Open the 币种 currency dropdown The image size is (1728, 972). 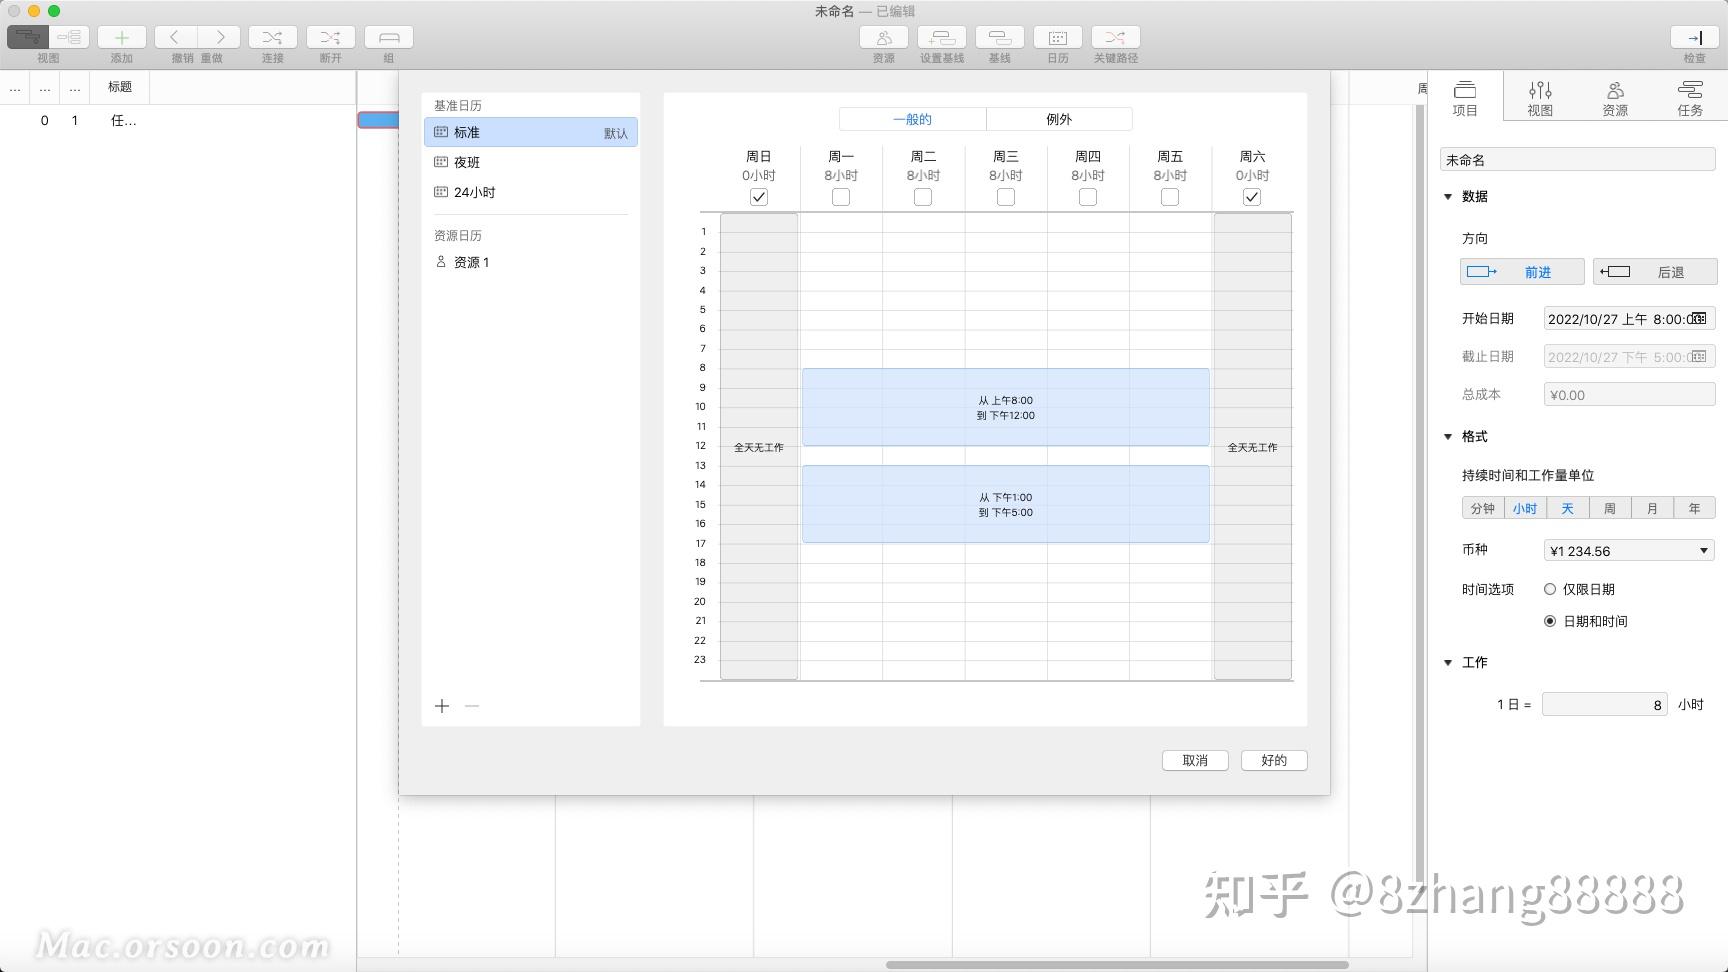pyautogui.click(x=1629, y=550)
